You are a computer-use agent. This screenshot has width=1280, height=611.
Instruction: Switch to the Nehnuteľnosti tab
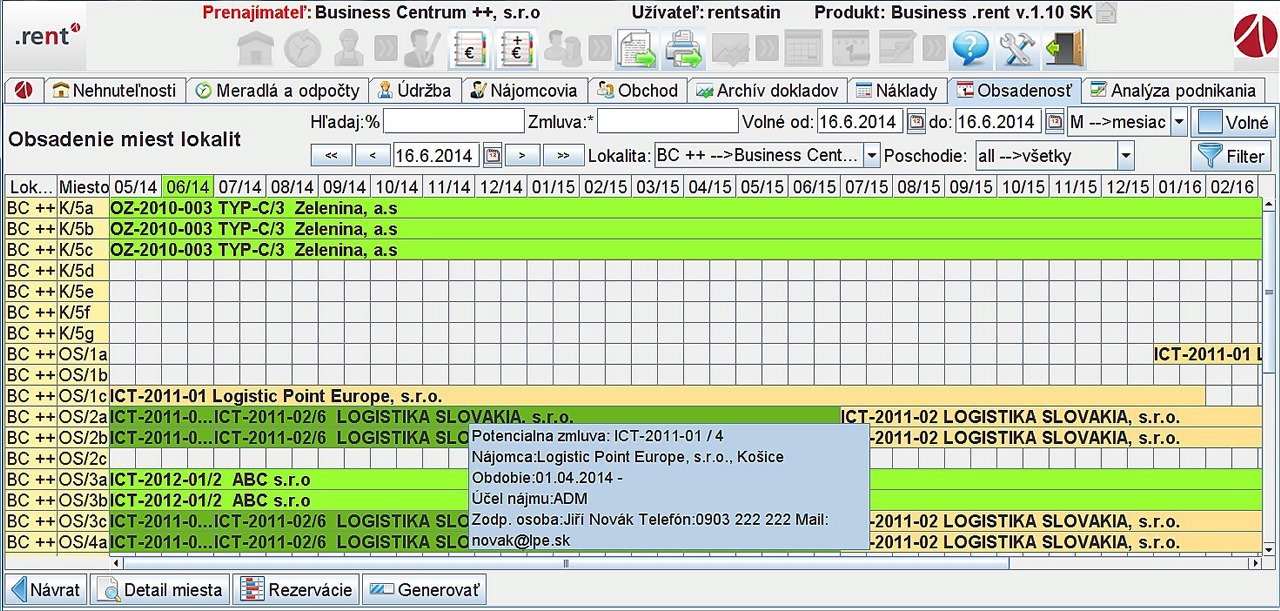[x=114, y=90]
